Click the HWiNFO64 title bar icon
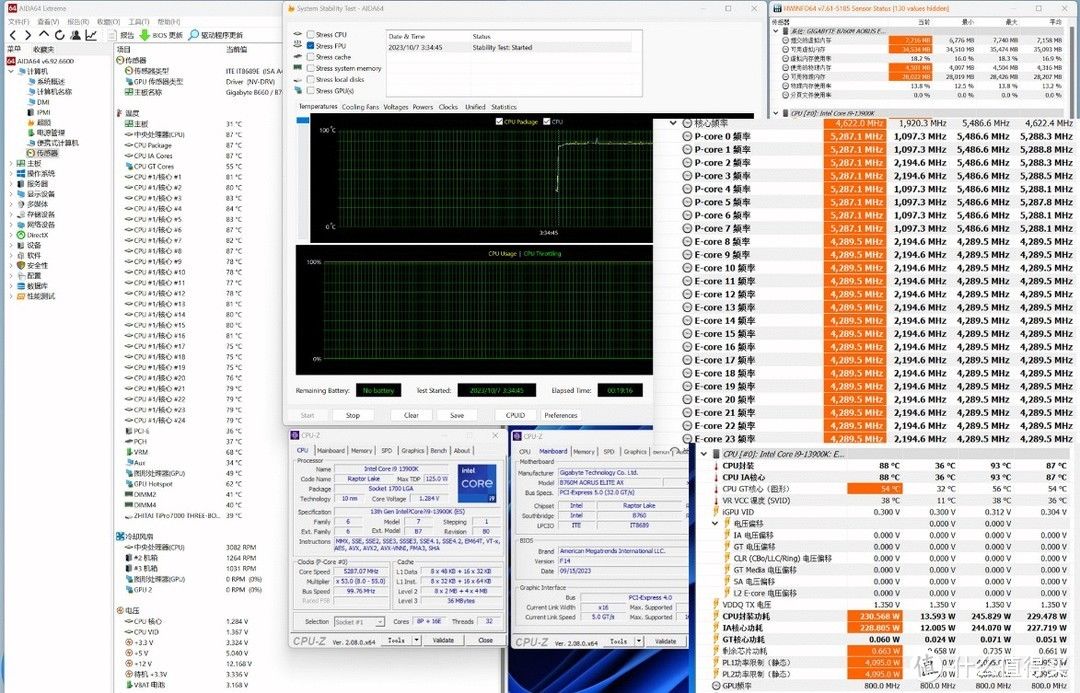Viewport: 1080px width, 693px height. (778, 8)
